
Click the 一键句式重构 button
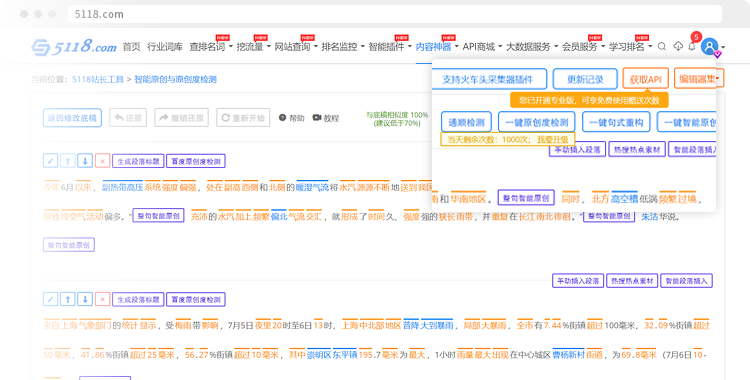pyautogui.click(x=616, y=122)
